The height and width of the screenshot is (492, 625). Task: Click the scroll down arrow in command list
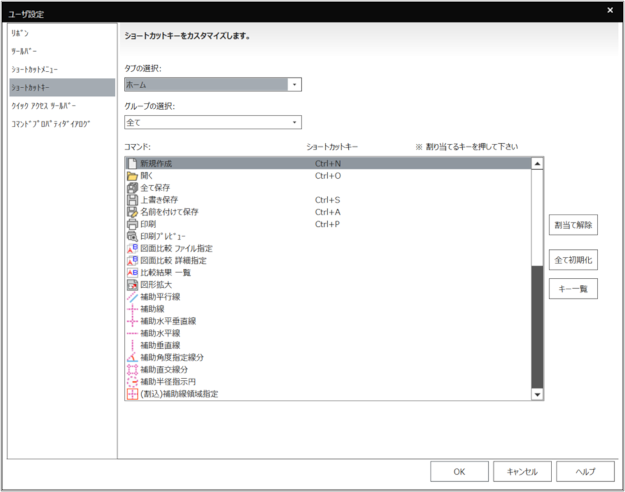[538, 395]
